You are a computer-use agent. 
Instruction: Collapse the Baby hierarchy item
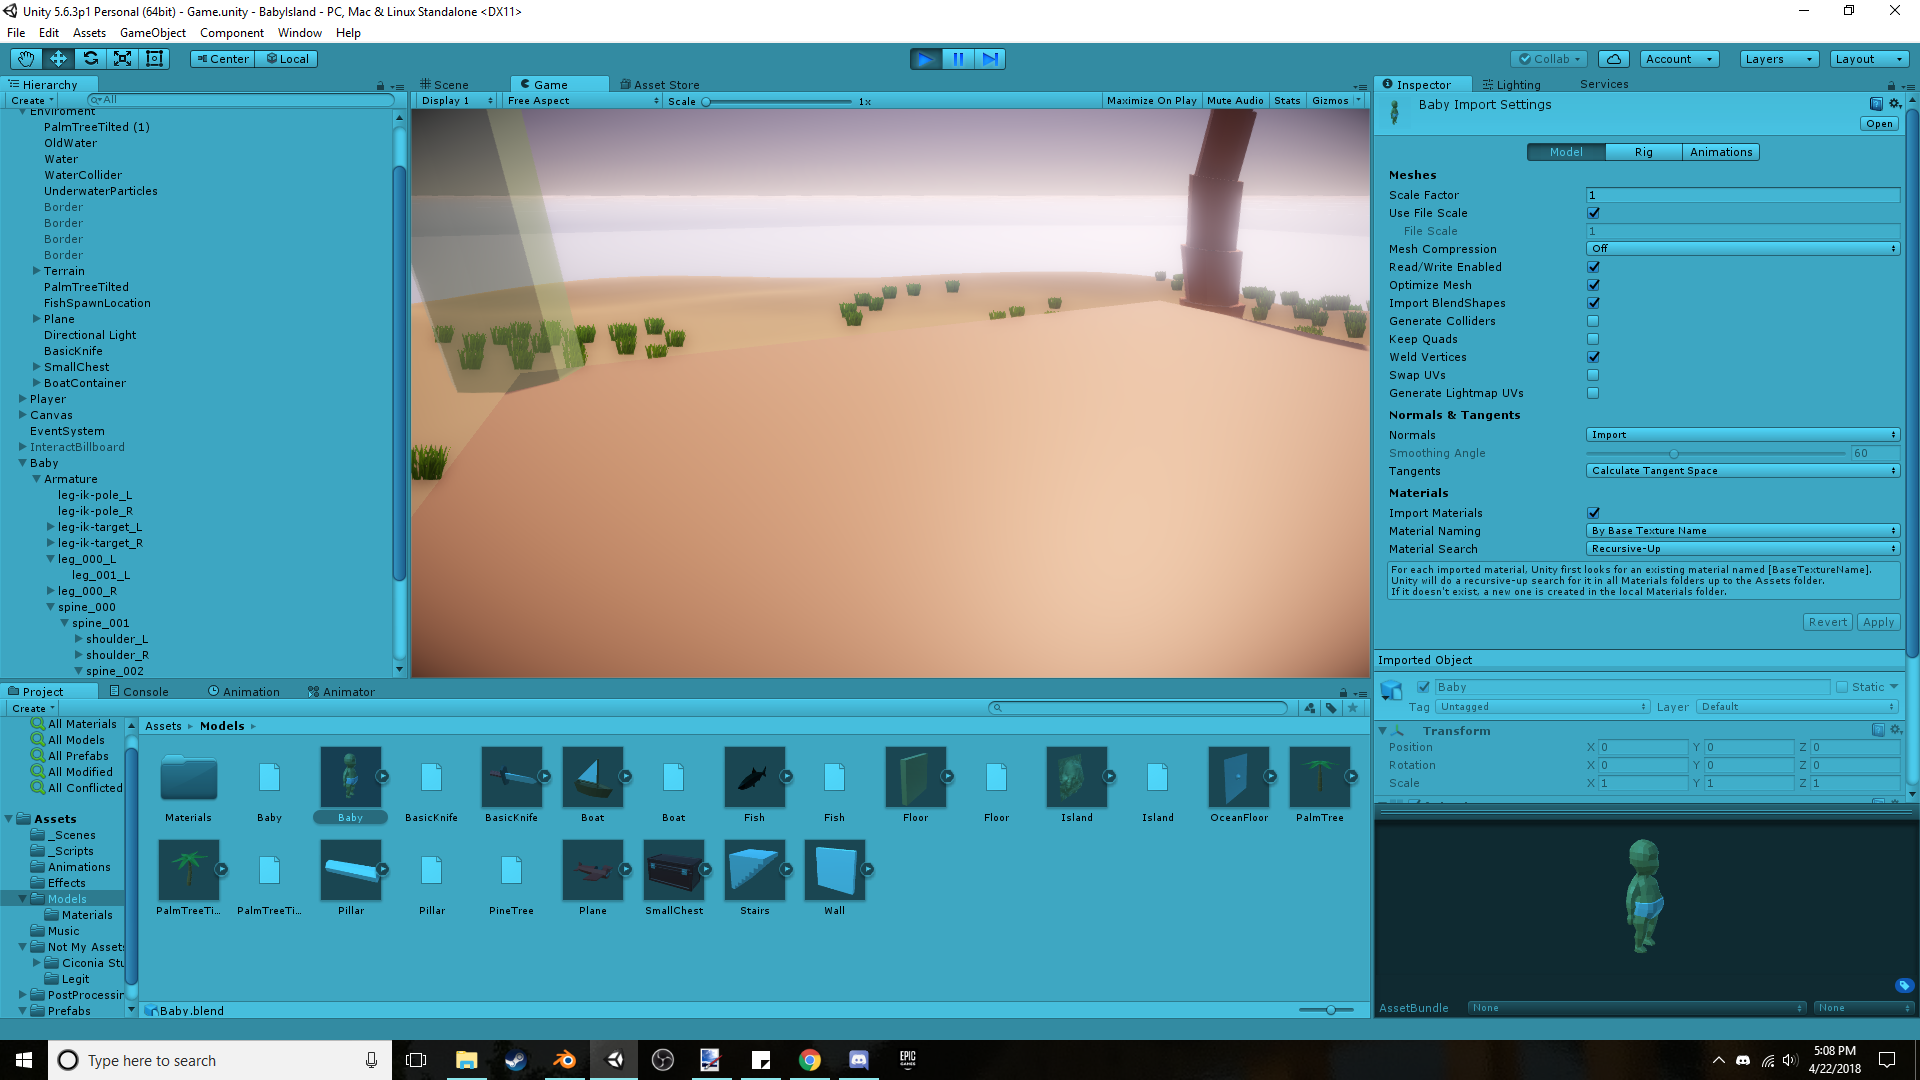click(x=23, y=463)
